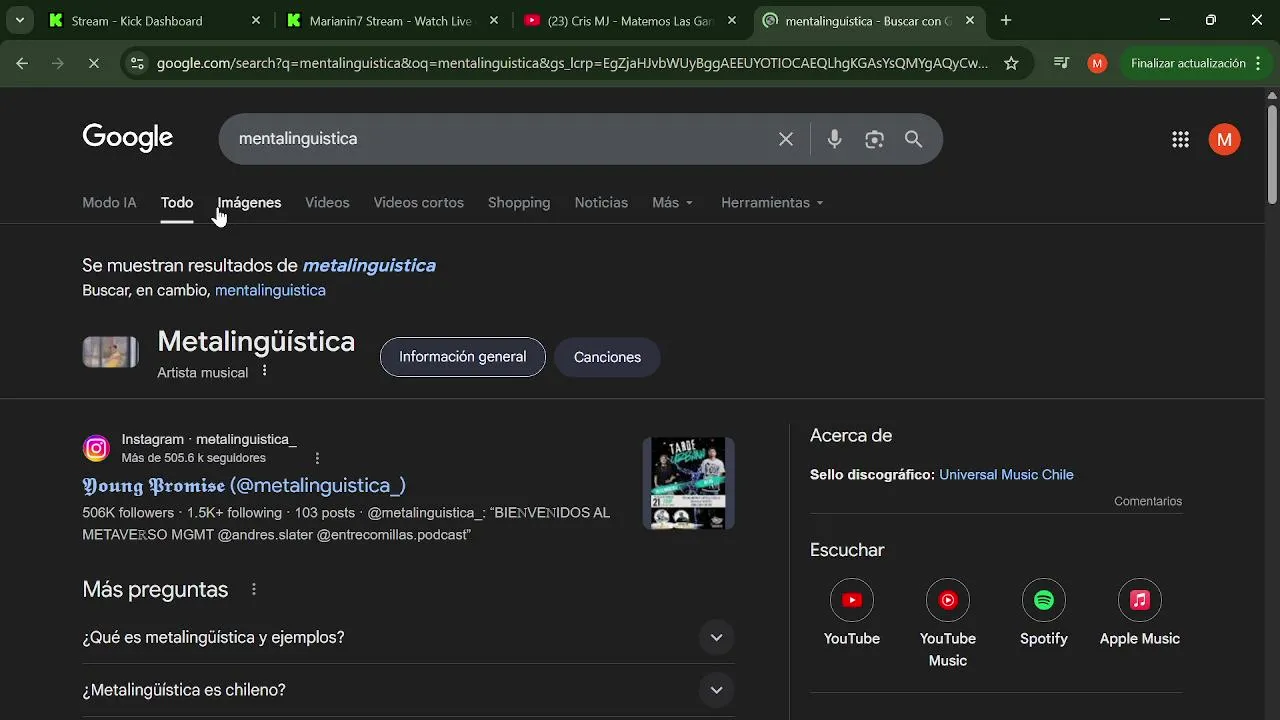This screenshot has height=720, width=1280.
Task: Listen on YouTube Music icon
Action: click(948, 600)
